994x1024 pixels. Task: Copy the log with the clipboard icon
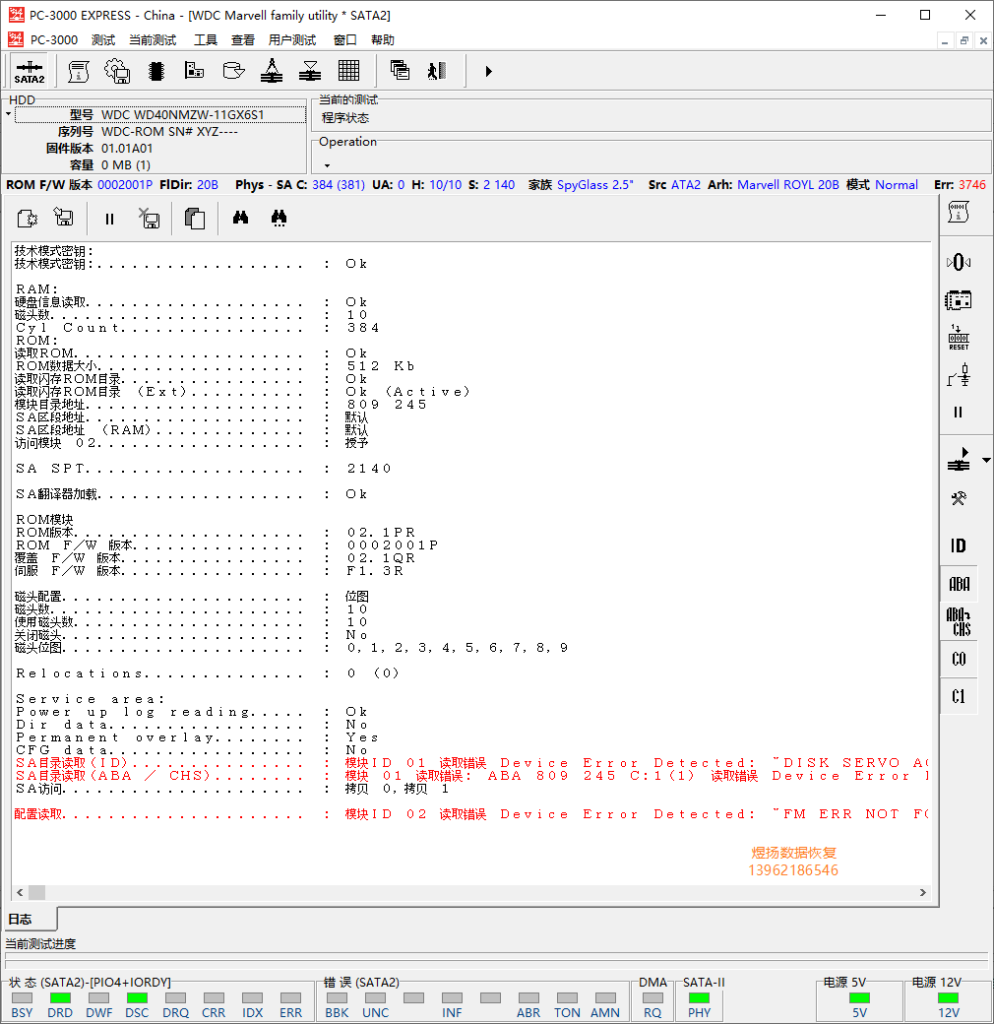point(195,218)
